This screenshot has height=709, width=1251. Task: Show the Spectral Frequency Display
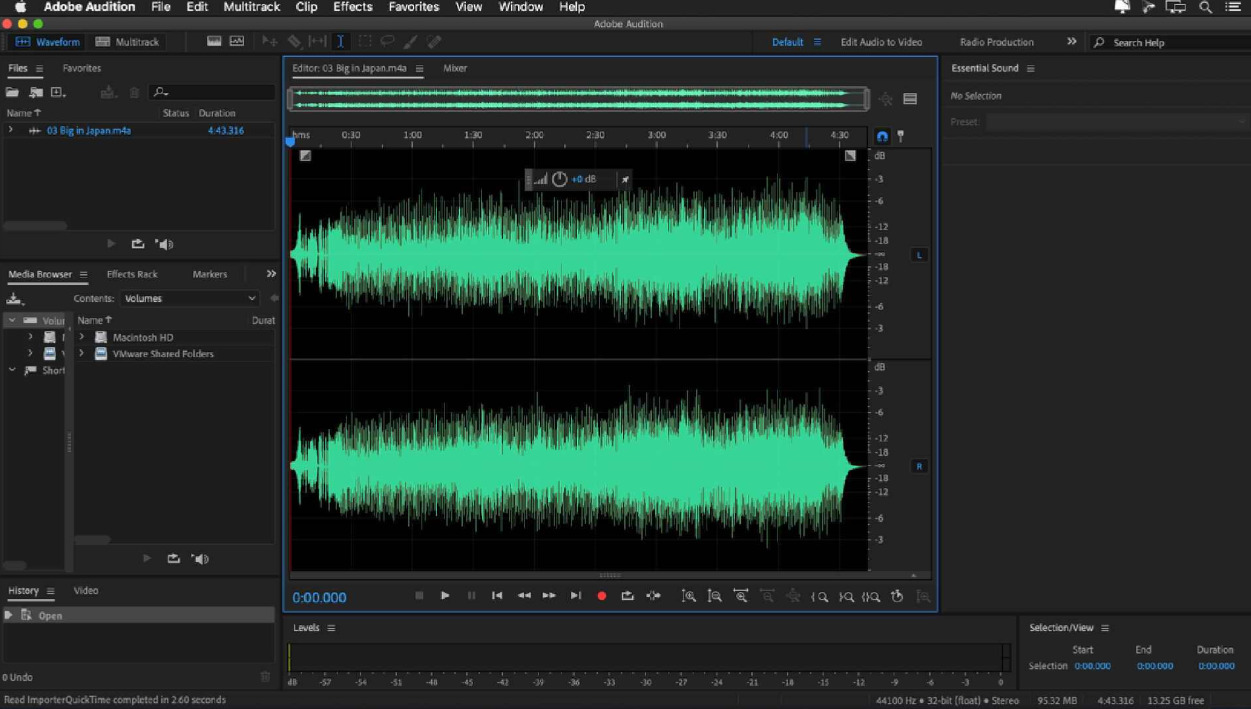click(x=214, y=41)
